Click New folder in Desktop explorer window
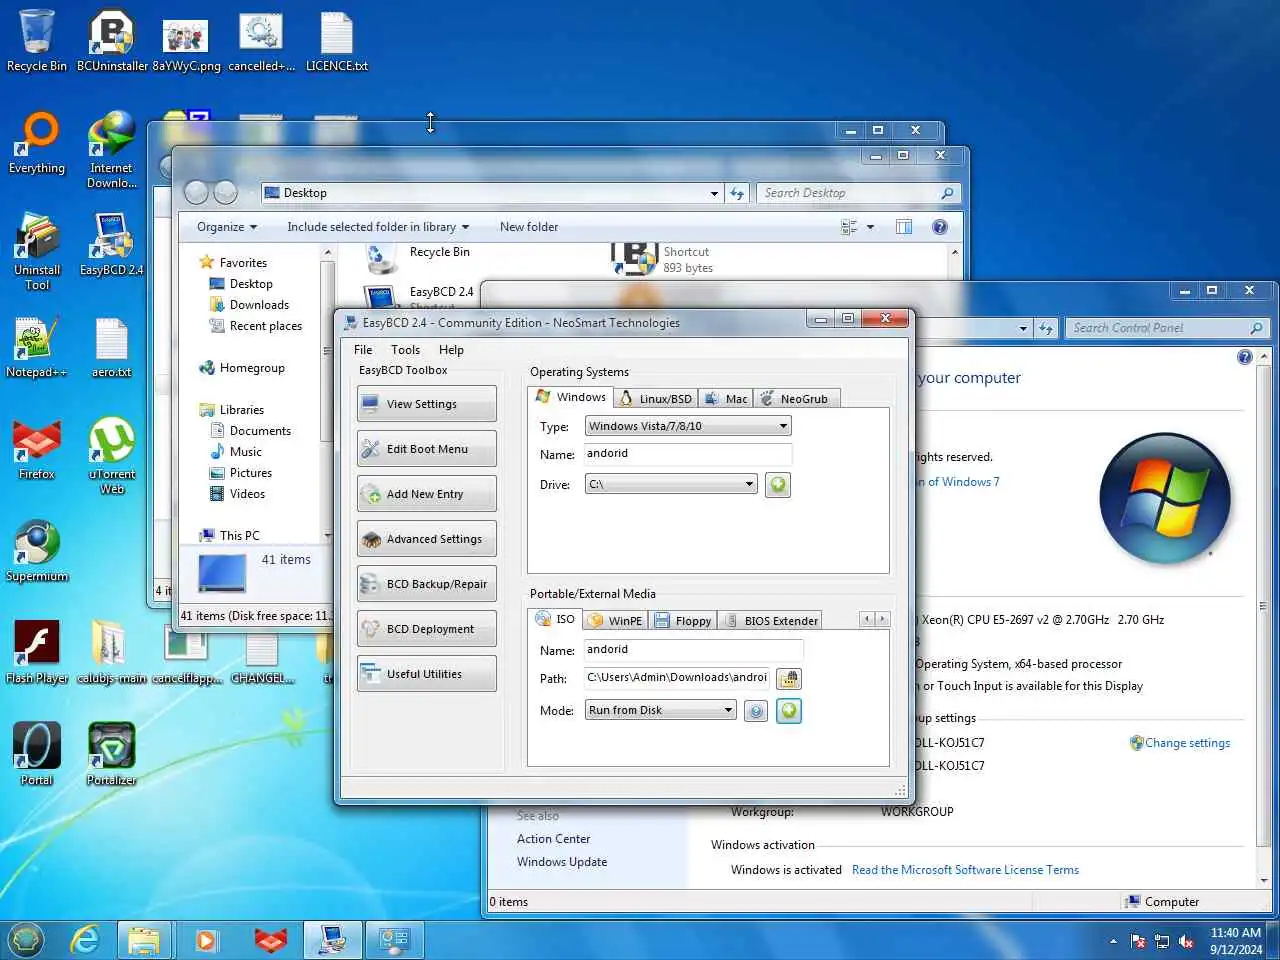The height and width of the screenshot is (960, 1280). pos(529,227)
